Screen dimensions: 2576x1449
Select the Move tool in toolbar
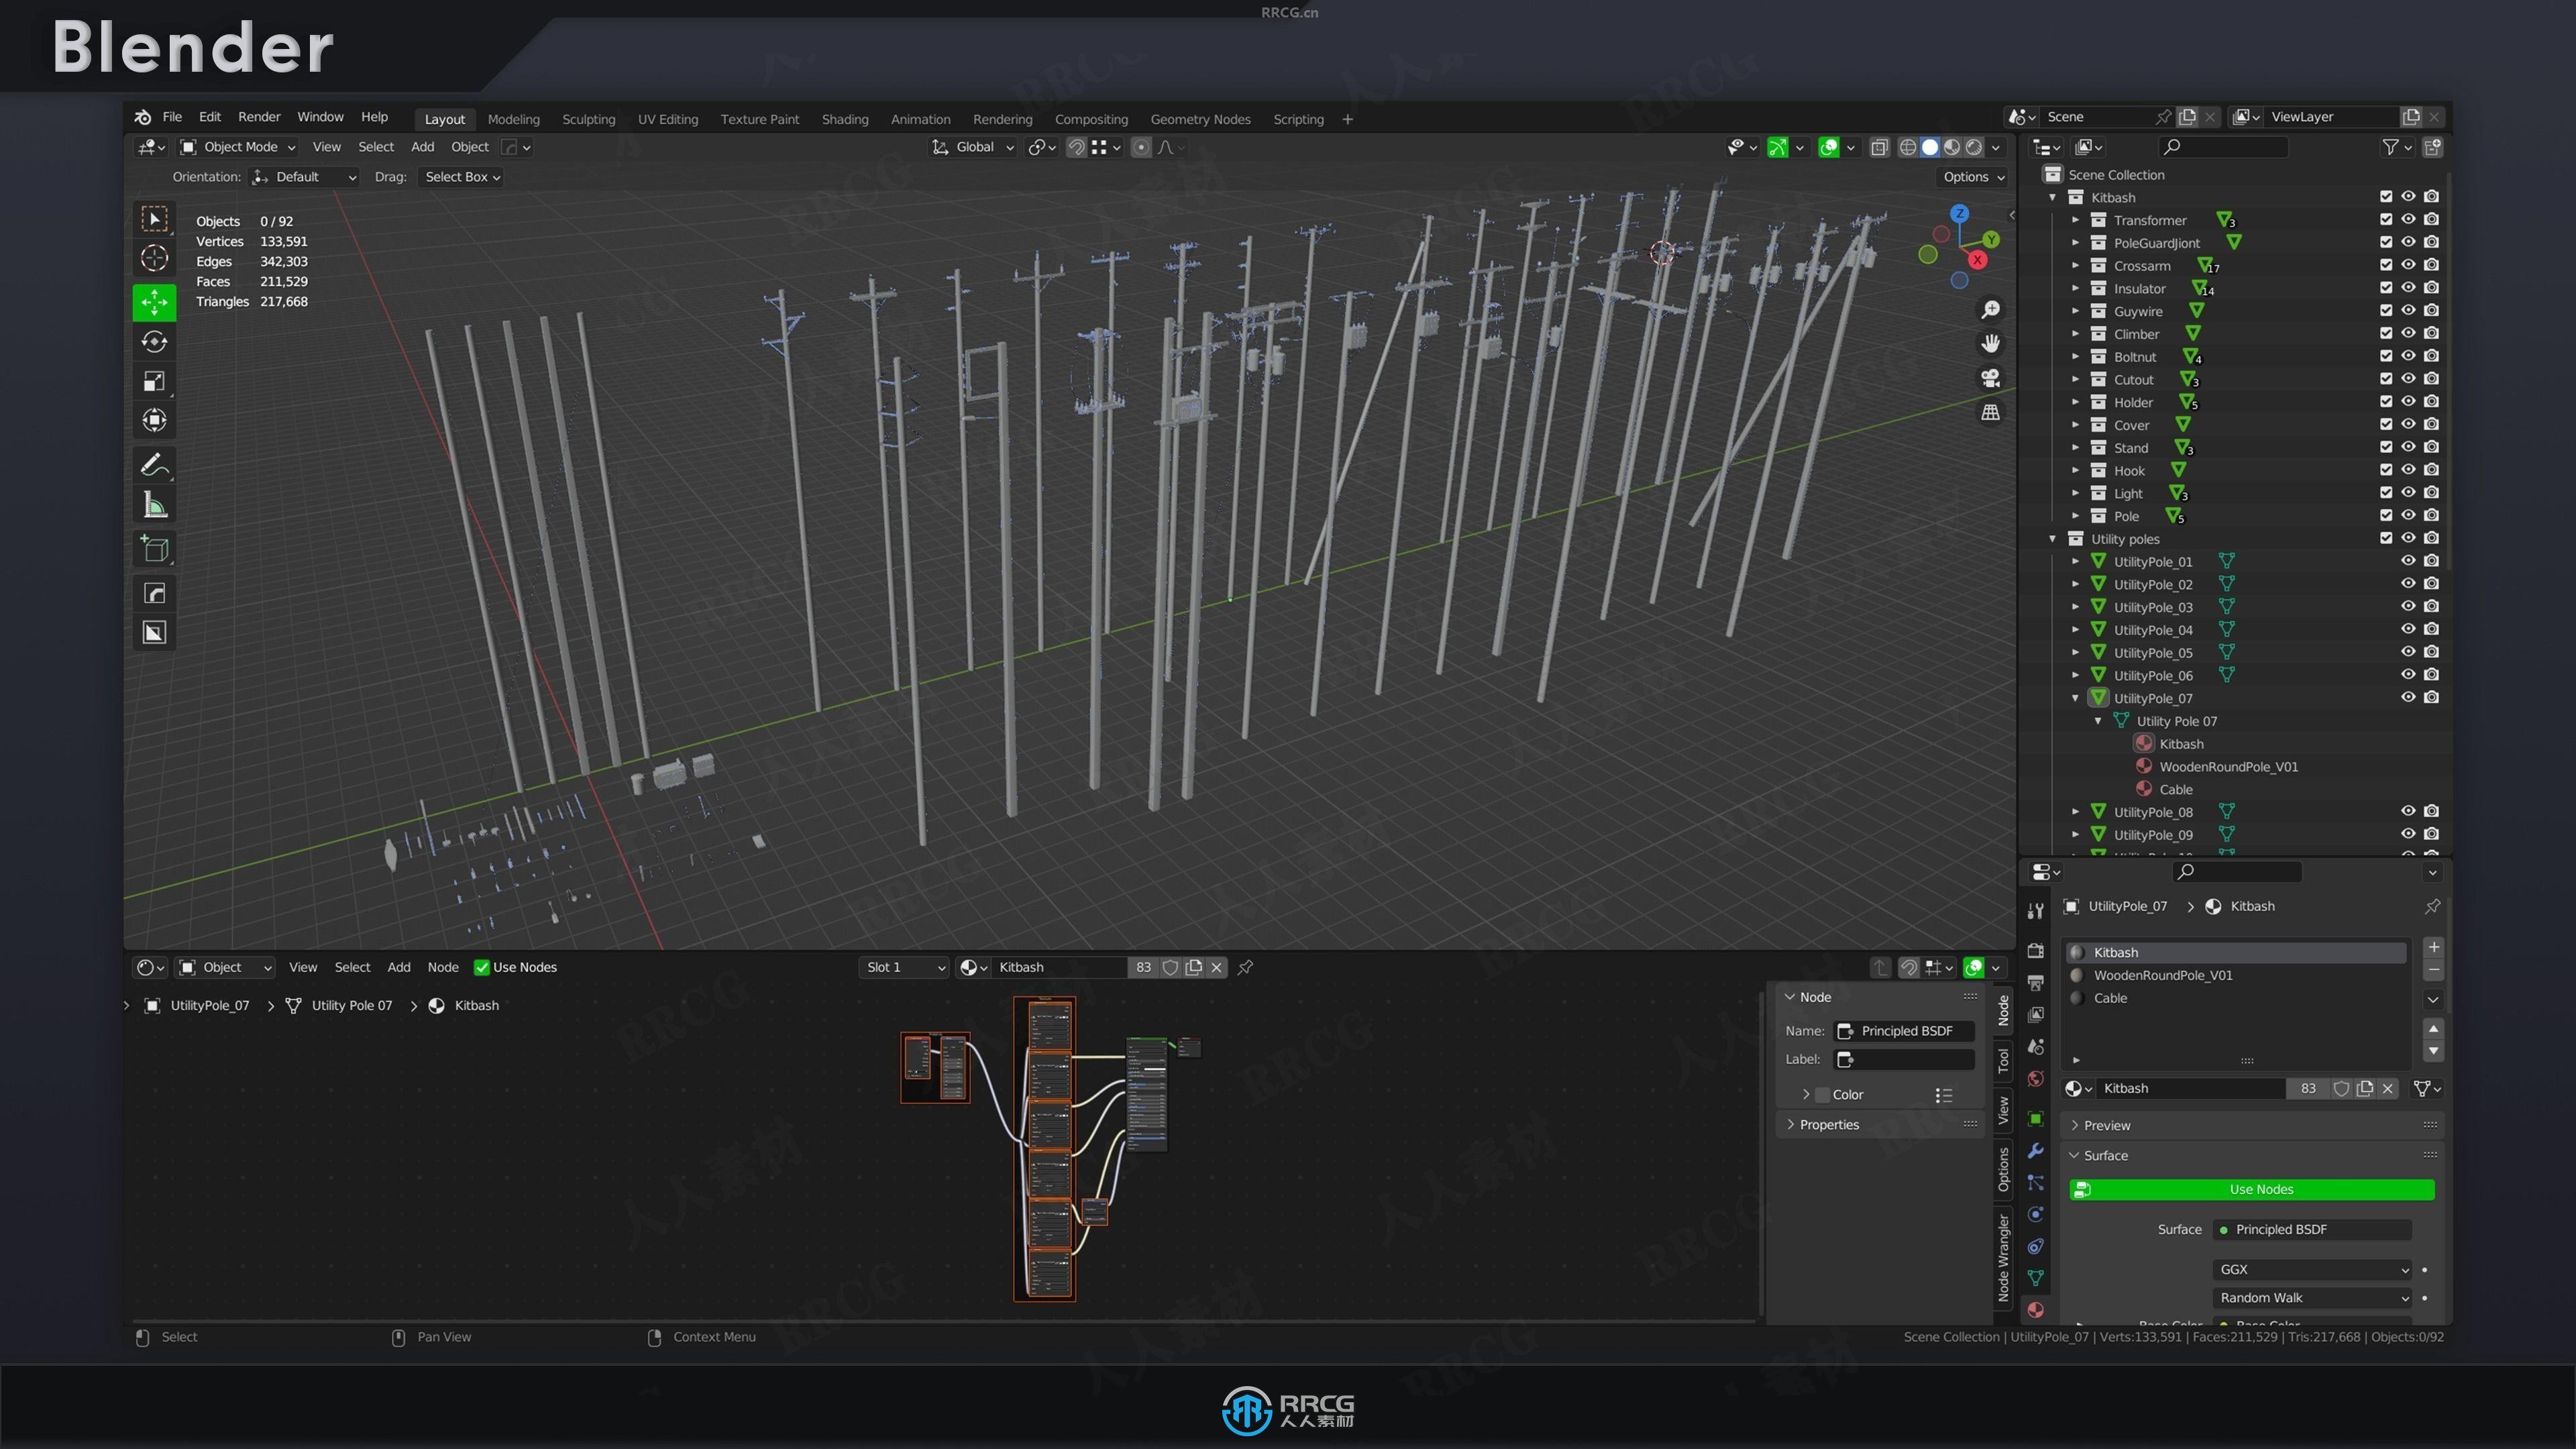tap(154, 301)
